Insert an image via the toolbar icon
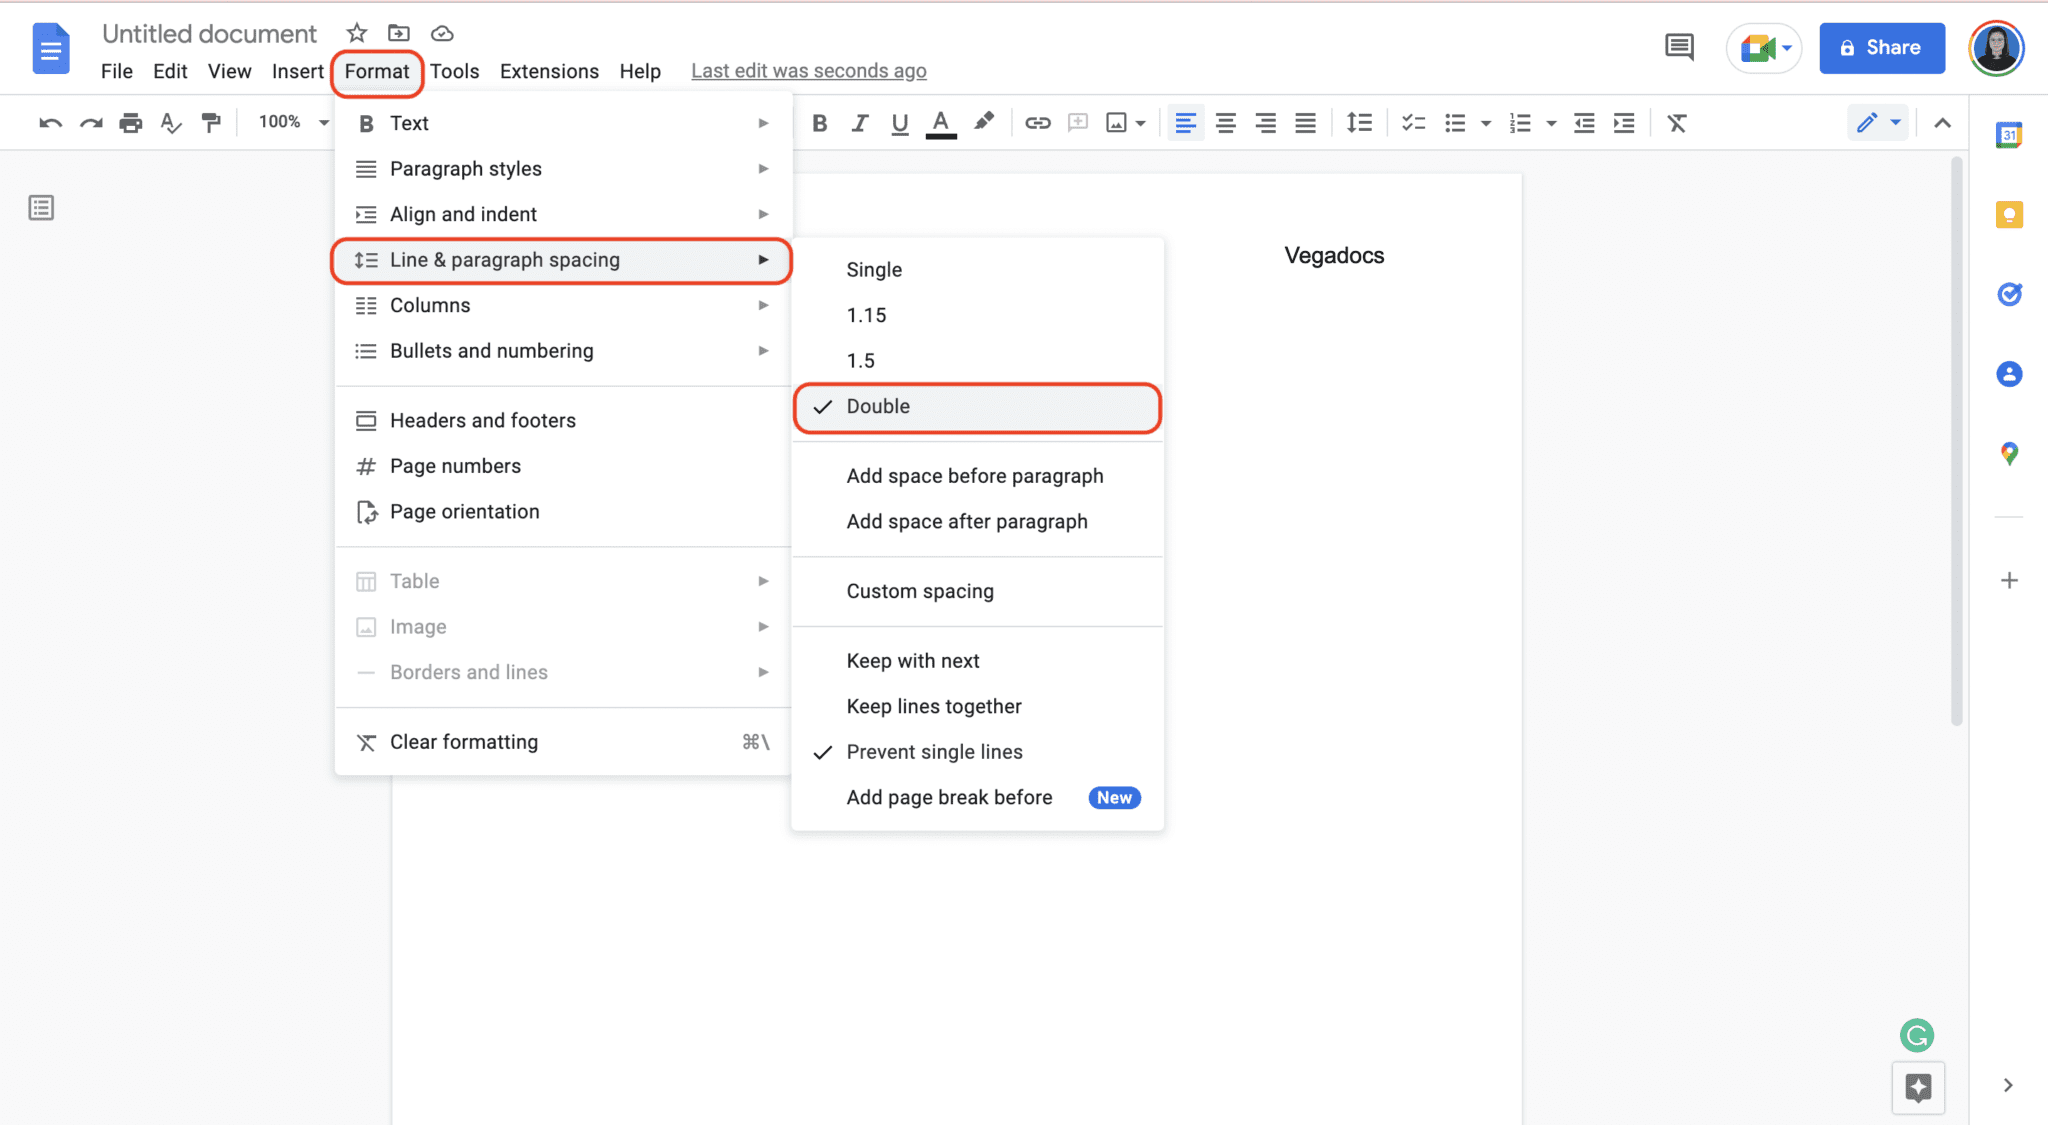Image resolution: width=2048 pixels, height=1125 pixels. tap(1119, 122)
